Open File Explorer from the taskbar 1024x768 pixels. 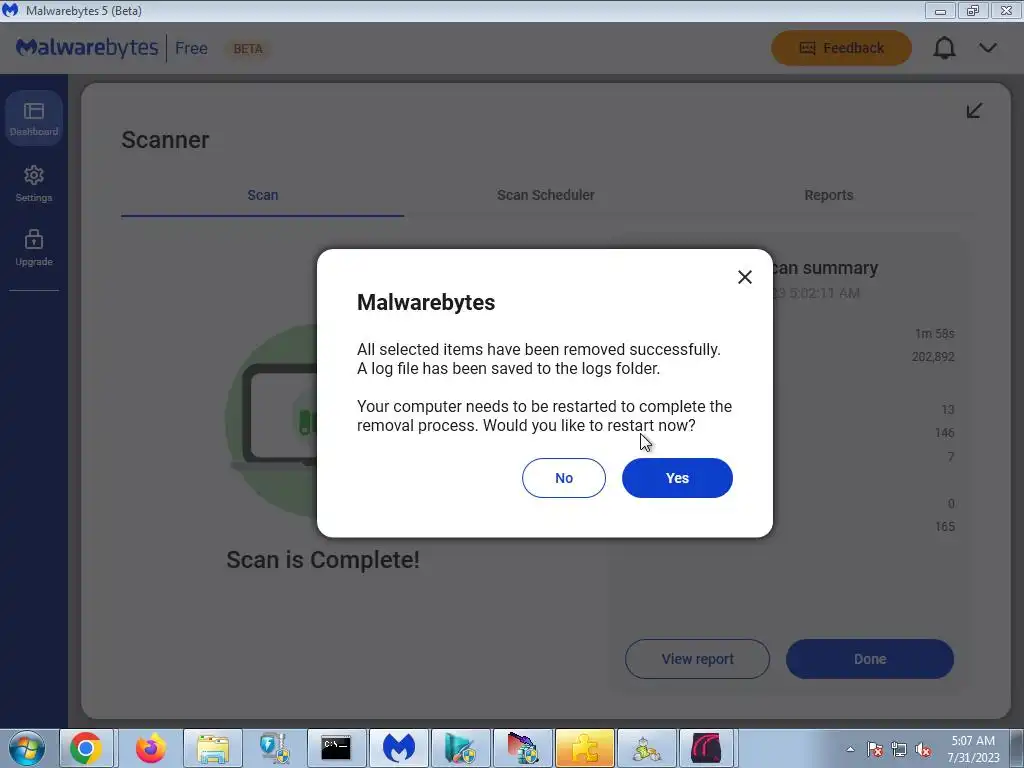pos(213,748)
